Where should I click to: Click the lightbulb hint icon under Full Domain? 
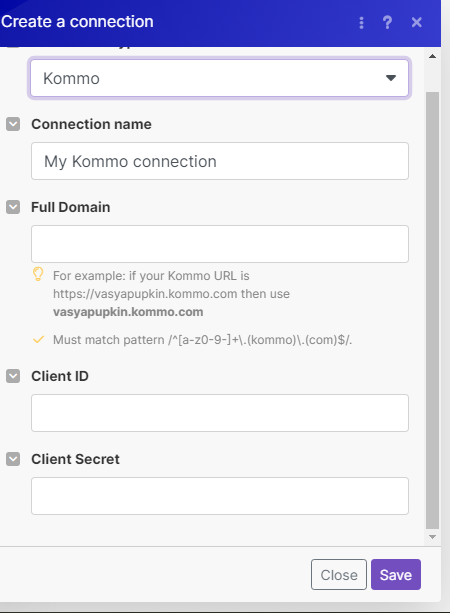(x=38, y=274)
